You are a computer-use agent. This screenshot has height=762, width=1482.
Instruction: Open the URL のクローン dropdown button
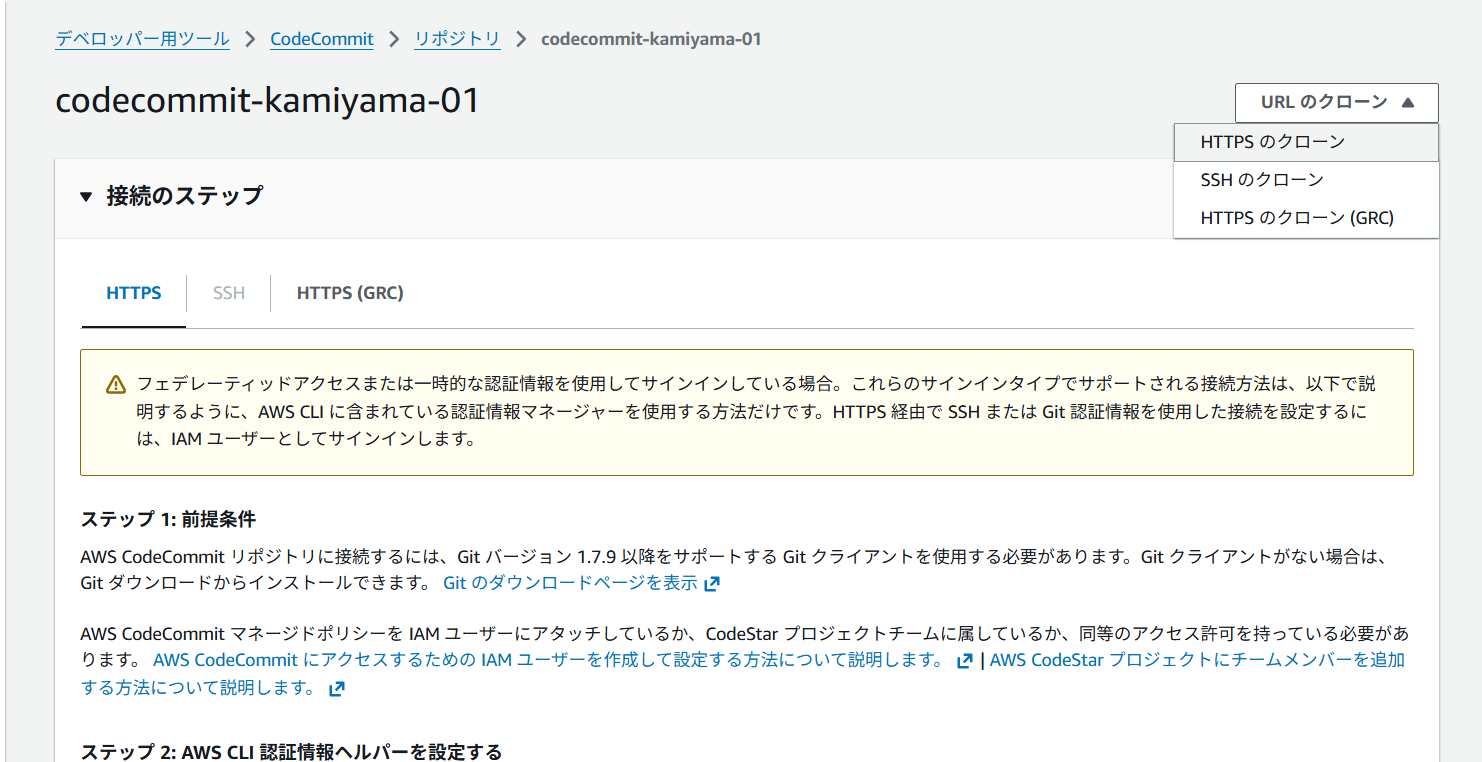coord(1336,102)
